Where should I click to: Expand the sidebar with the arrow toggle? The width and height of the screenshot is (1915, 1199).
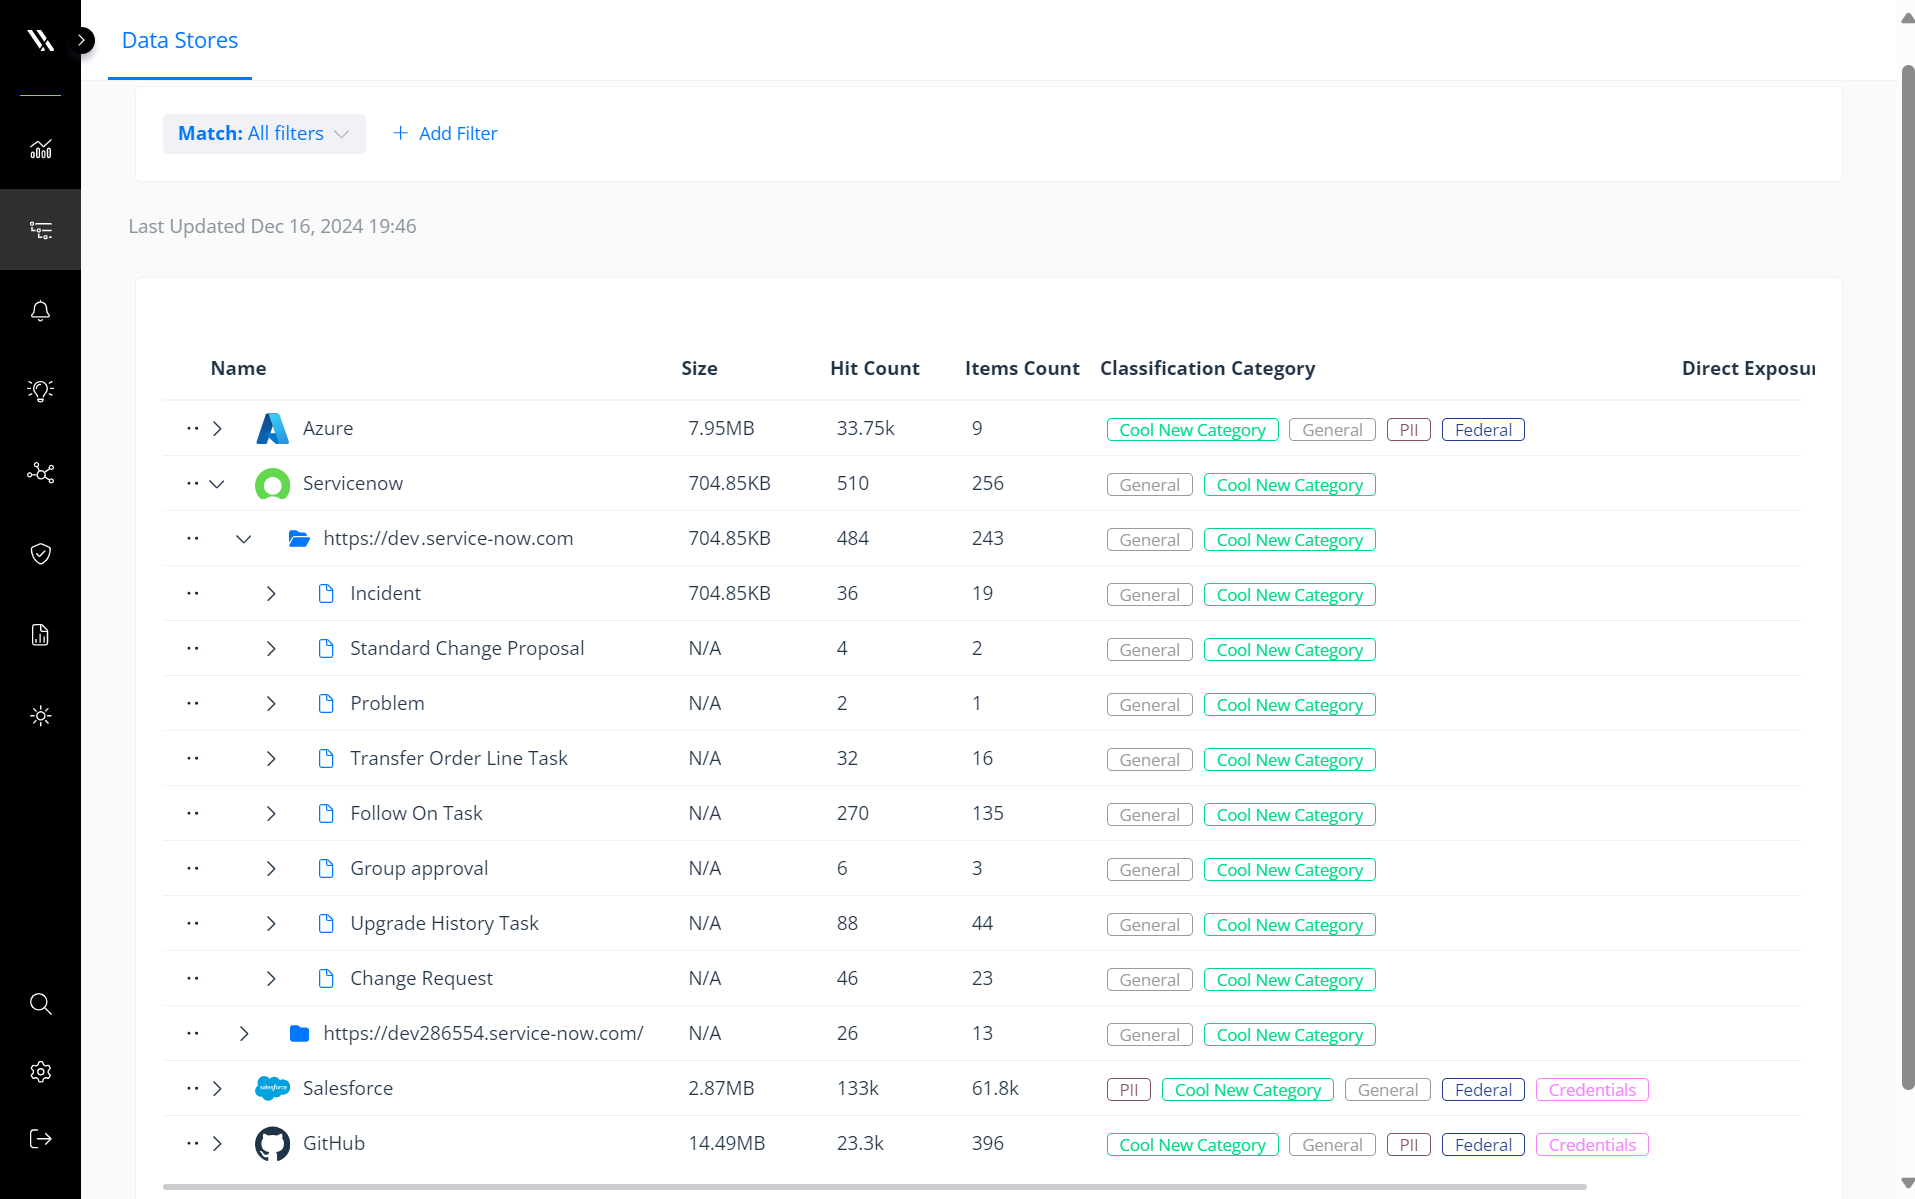[x=82, y=40]
